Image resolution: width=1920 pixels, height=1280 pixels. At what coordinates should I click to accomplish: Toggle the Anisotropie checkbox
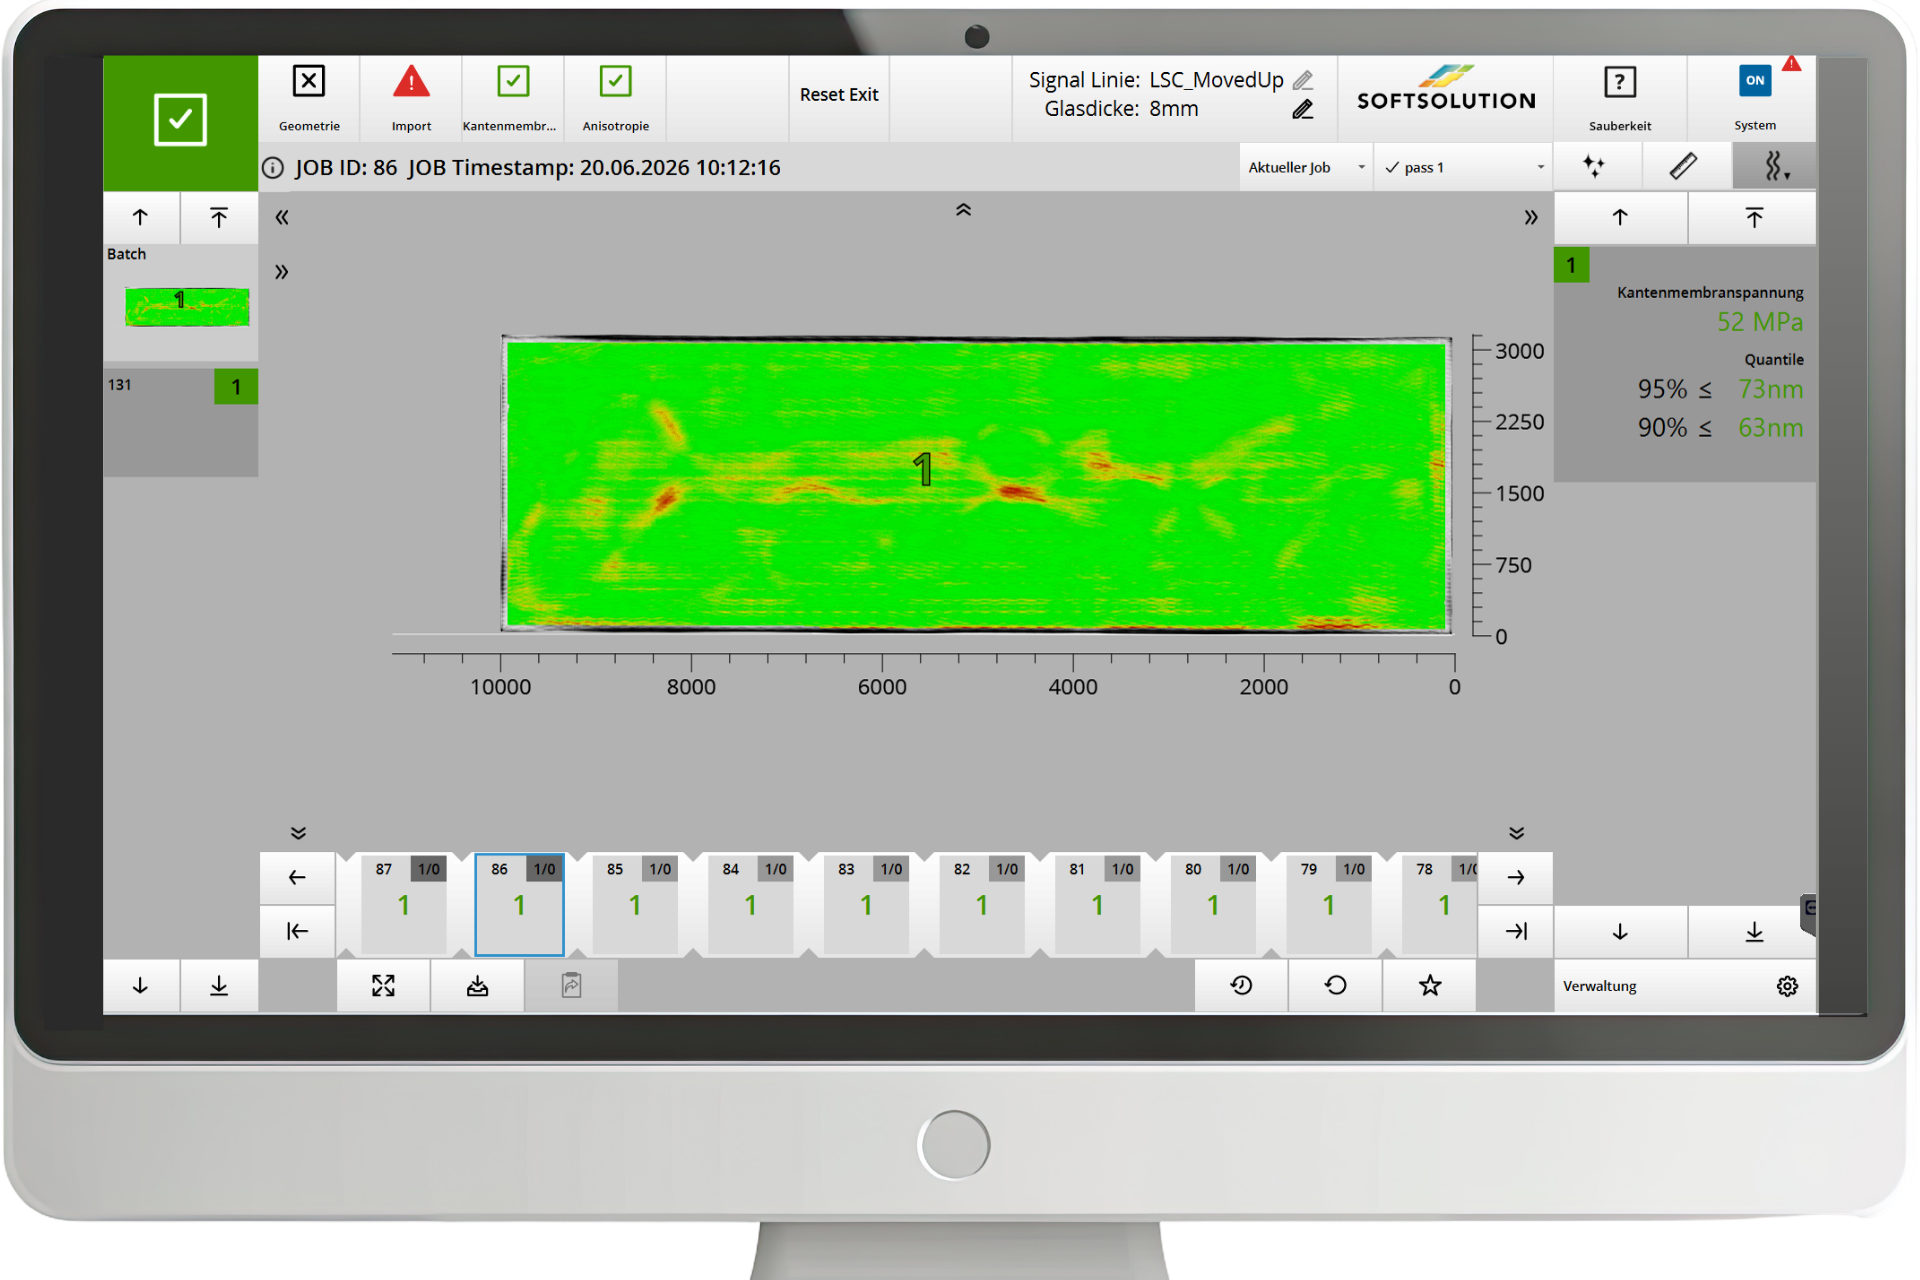point(615,81)
